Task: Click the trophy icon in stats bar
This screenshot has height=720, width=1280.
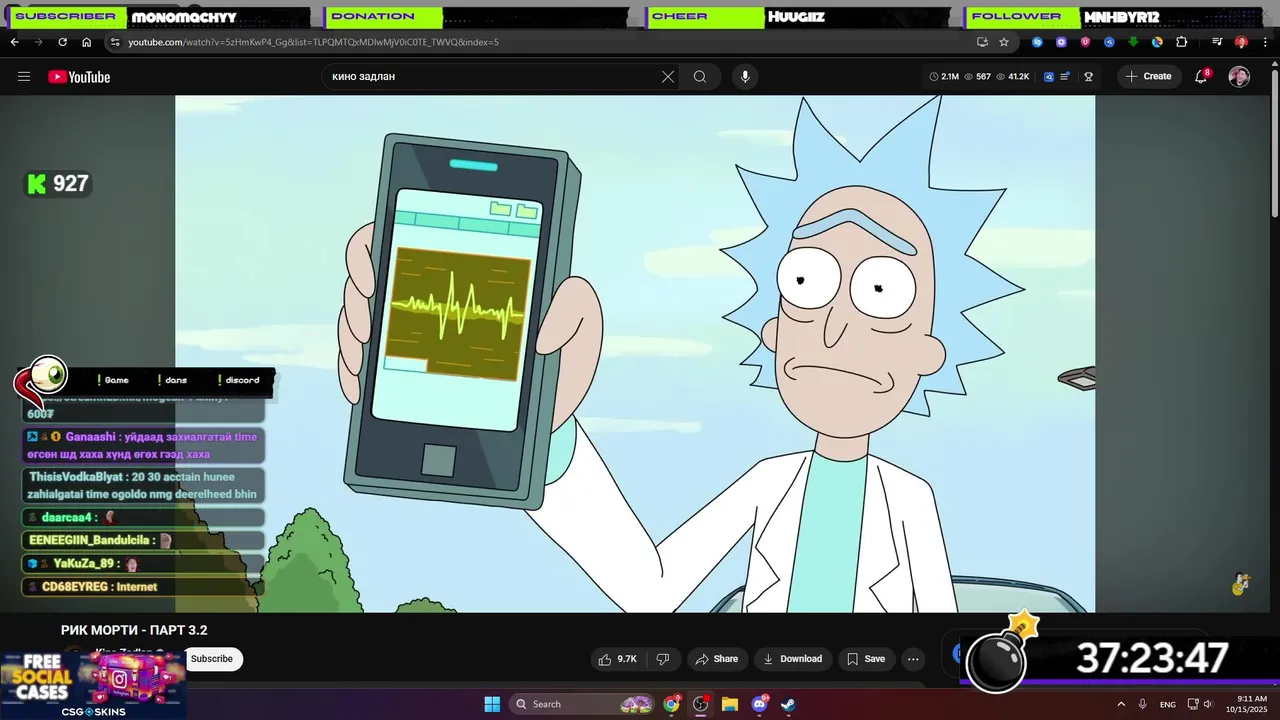Action: click(x=1089, y=77)
